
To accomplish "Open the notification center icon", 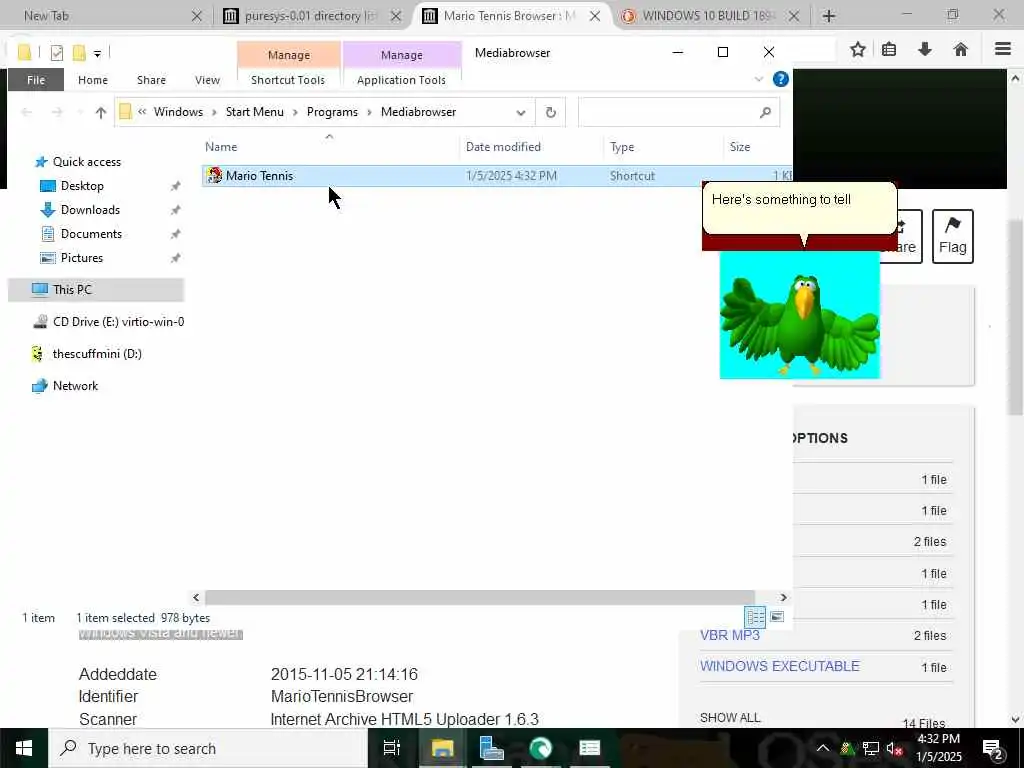I will (993, 748).
